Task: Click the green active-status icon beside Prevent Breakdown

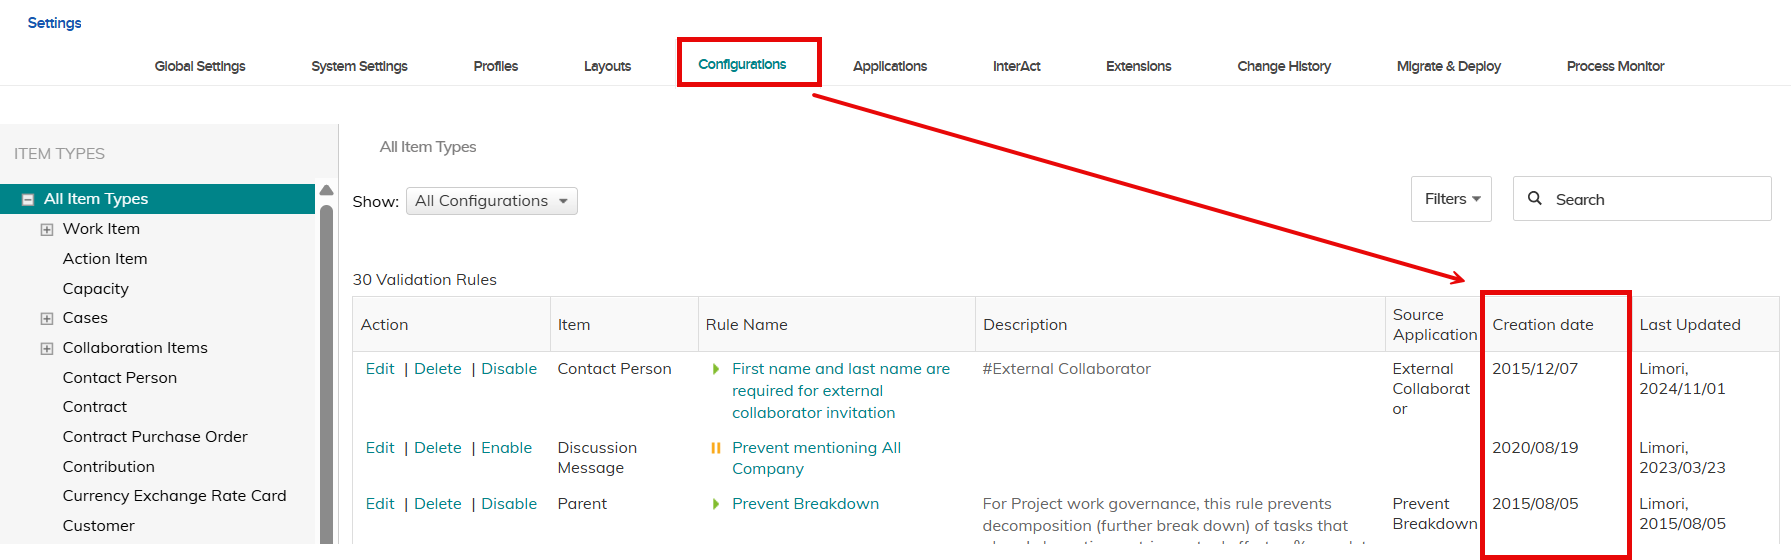Action: 715,504
